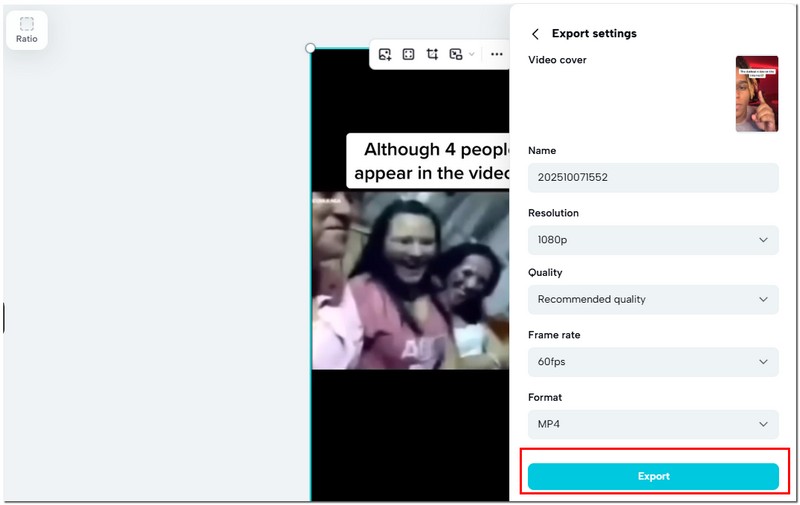Image resolution: width=800 pixels, height=505 pixels.
Task: Click the canvas corner resize handle
Action: point(310,48)
